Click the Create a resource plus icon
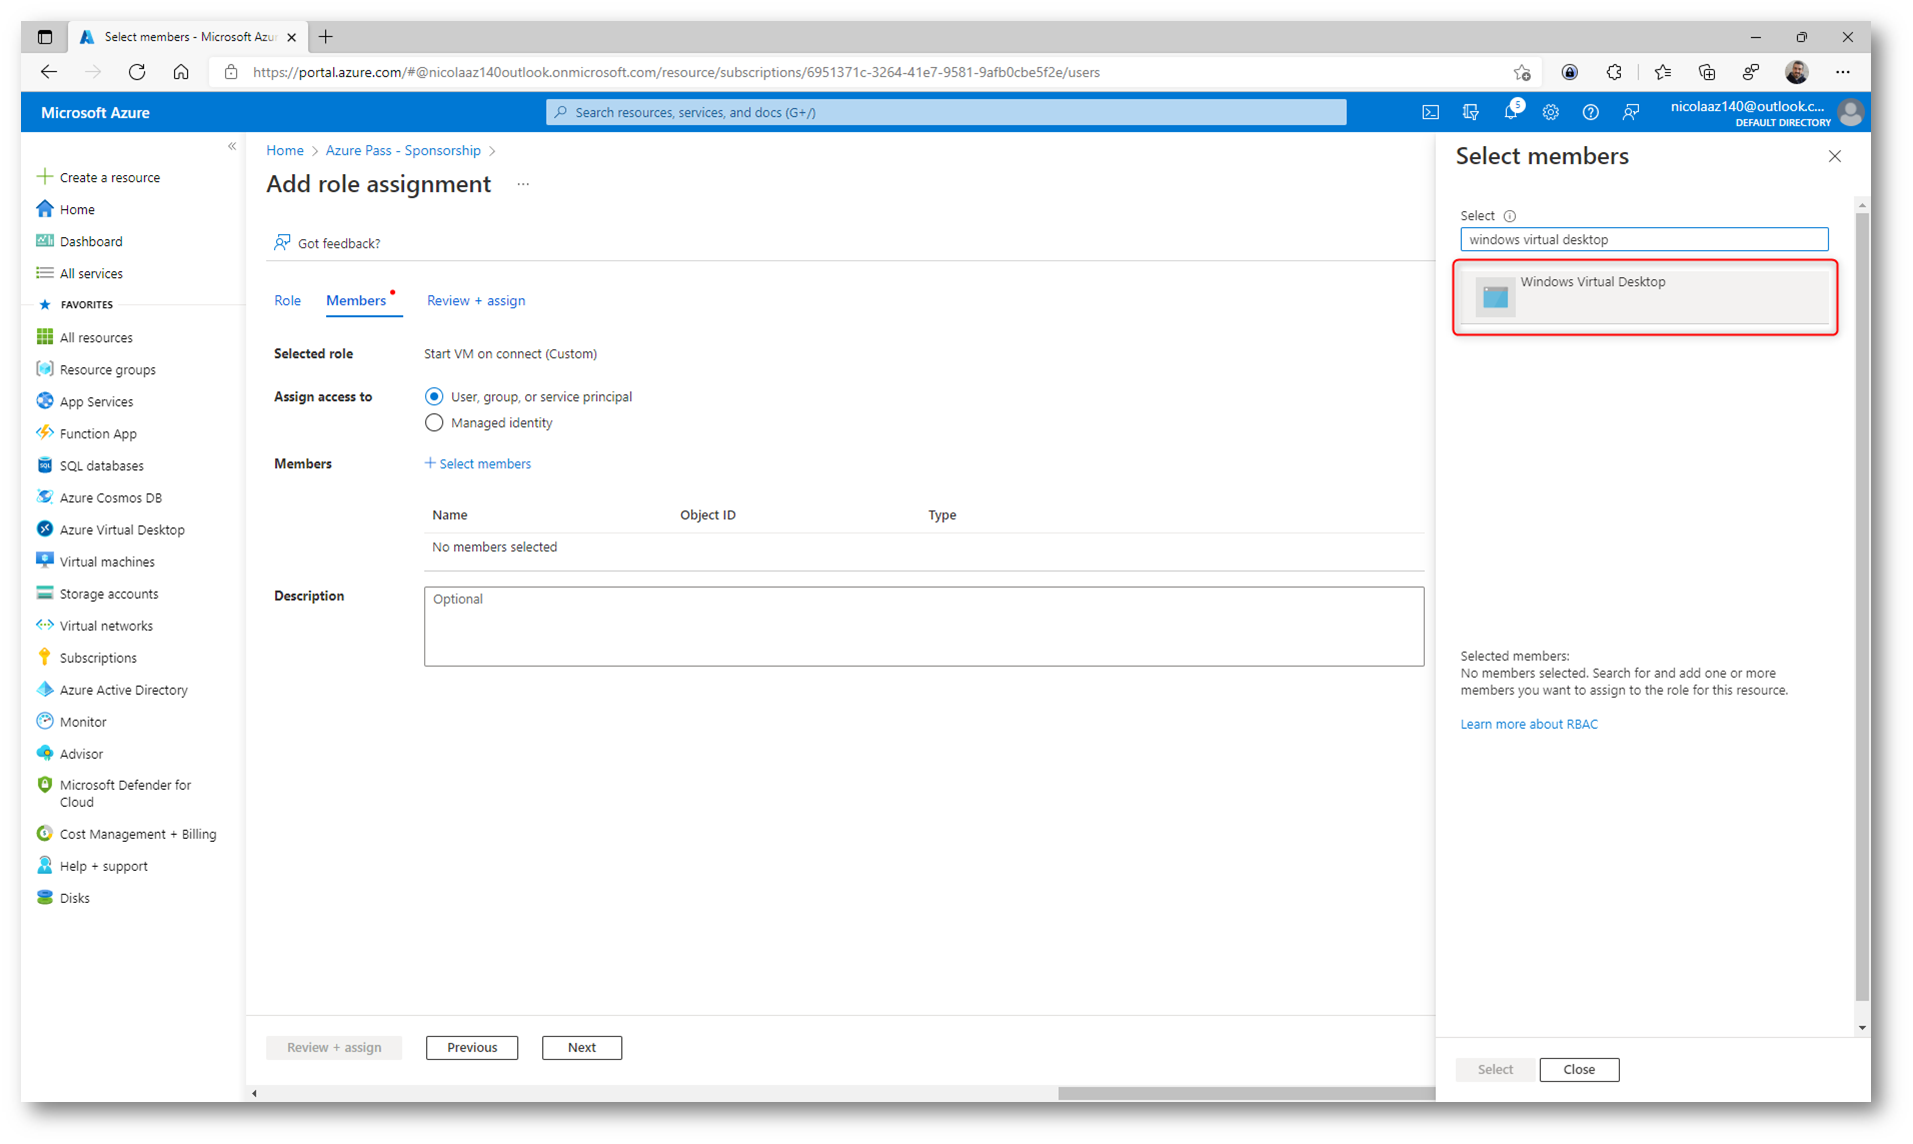The height and width of the screenshot is (1144, 1913). tap(44, 177)
